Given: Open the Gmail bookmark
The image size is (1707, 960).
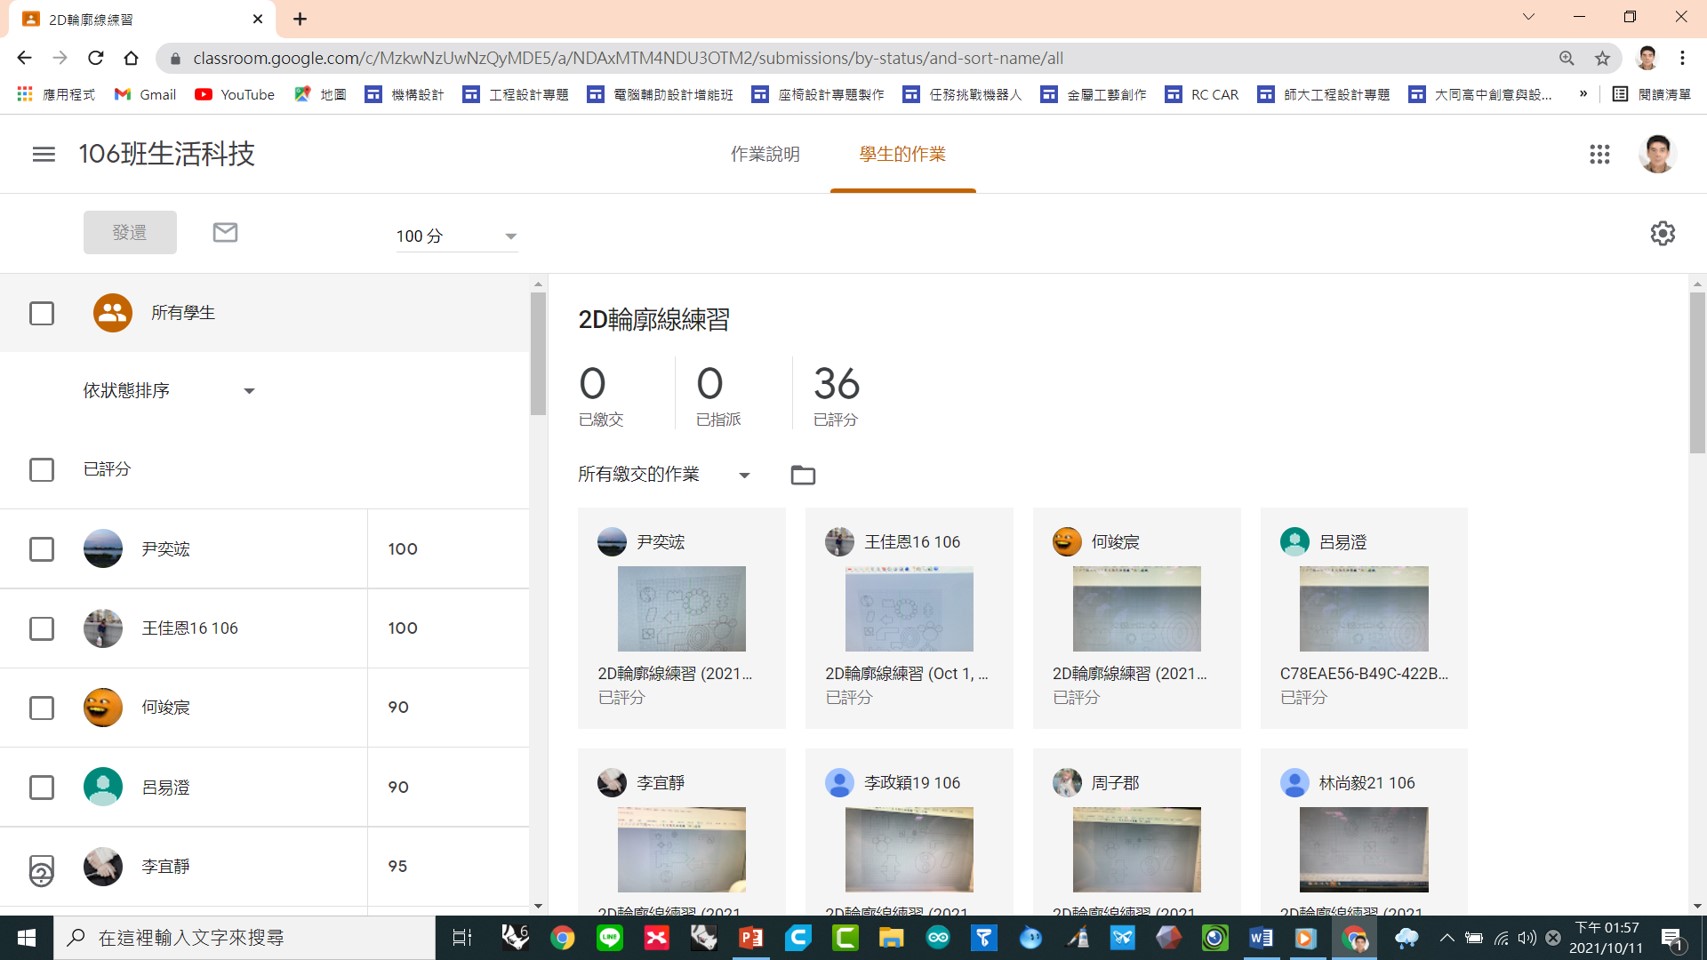Looking at the screenshot, I should (x=145, y=94).
